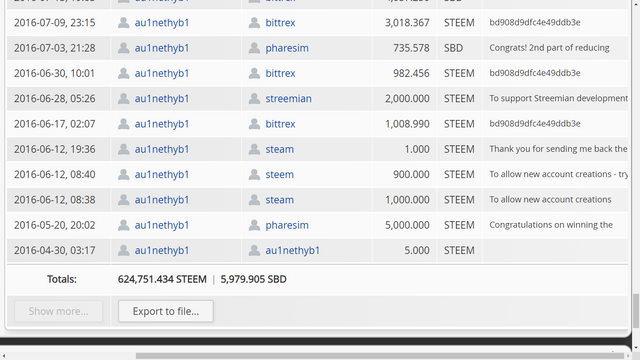640x360 pixels.
Task: Click avatar icon beside bittrex in 1,008.990 row
Action: coord(254,124)
